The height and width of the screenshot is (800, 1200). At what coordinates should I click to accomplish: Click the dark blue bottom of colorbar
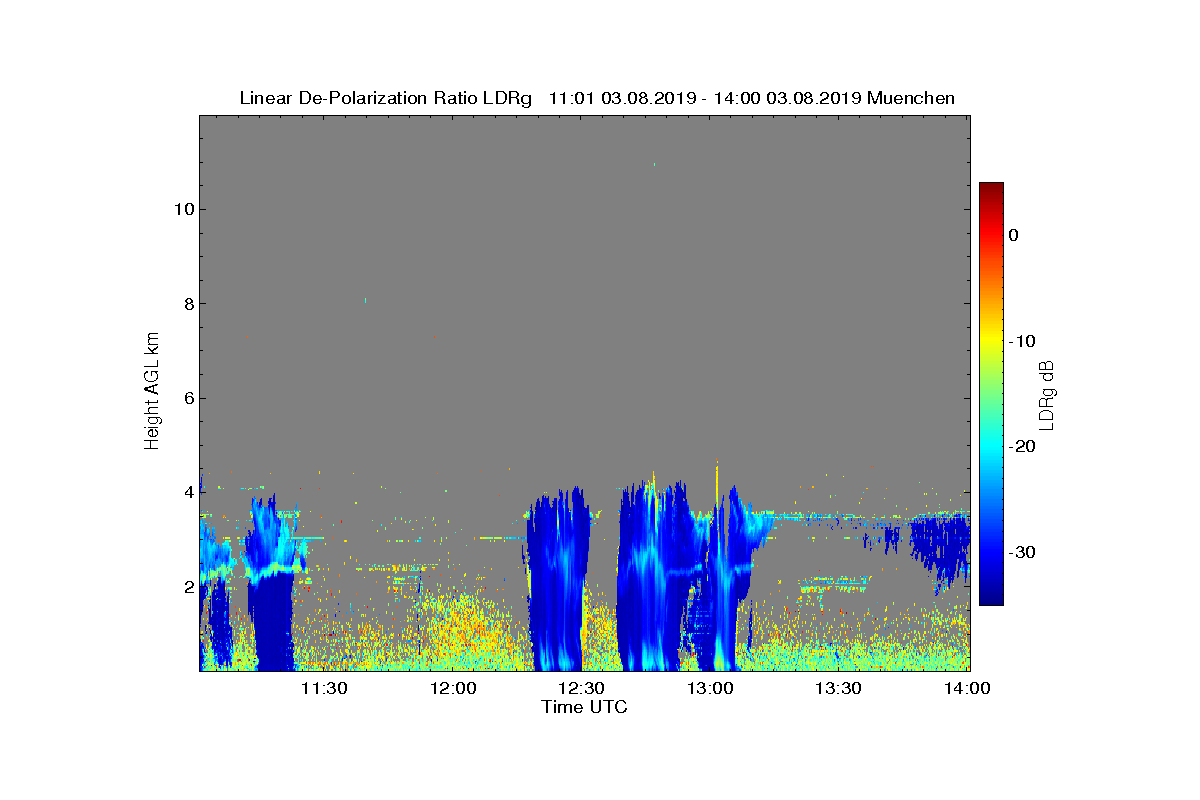click(991, 599)
